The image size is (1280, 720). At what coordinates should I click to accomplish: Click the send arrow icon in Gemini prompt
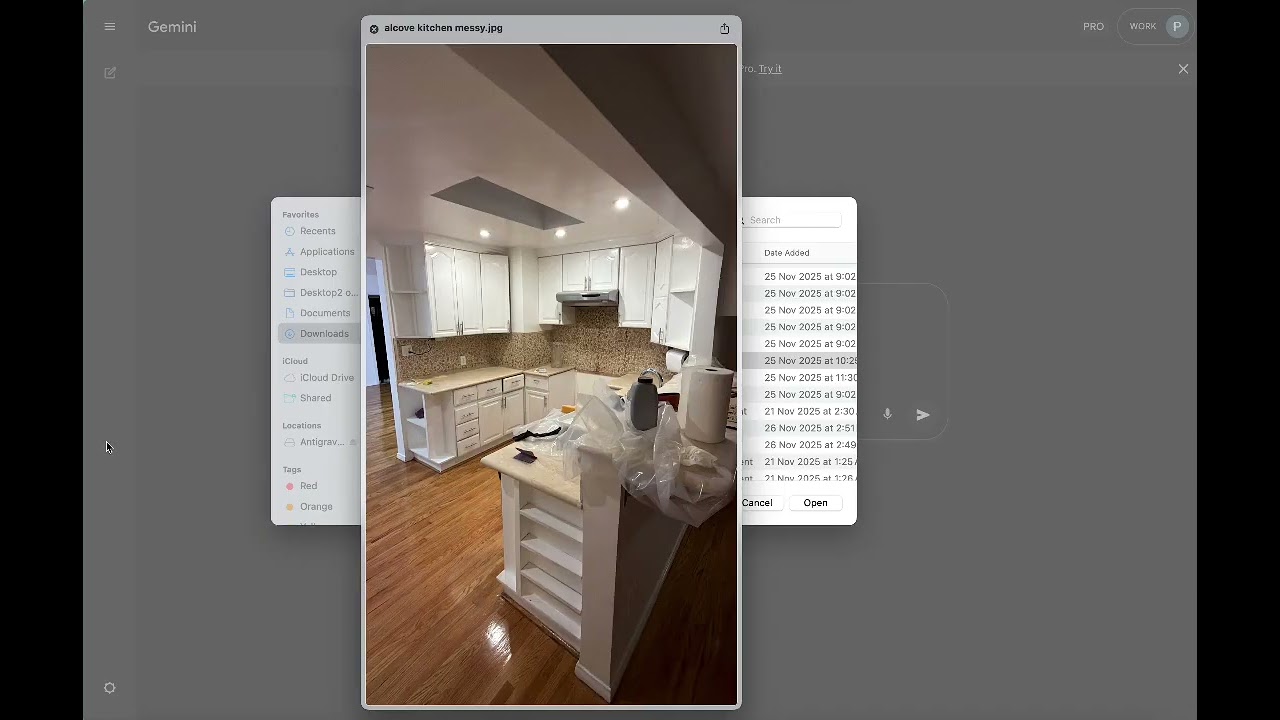click(x=923, y=414)
